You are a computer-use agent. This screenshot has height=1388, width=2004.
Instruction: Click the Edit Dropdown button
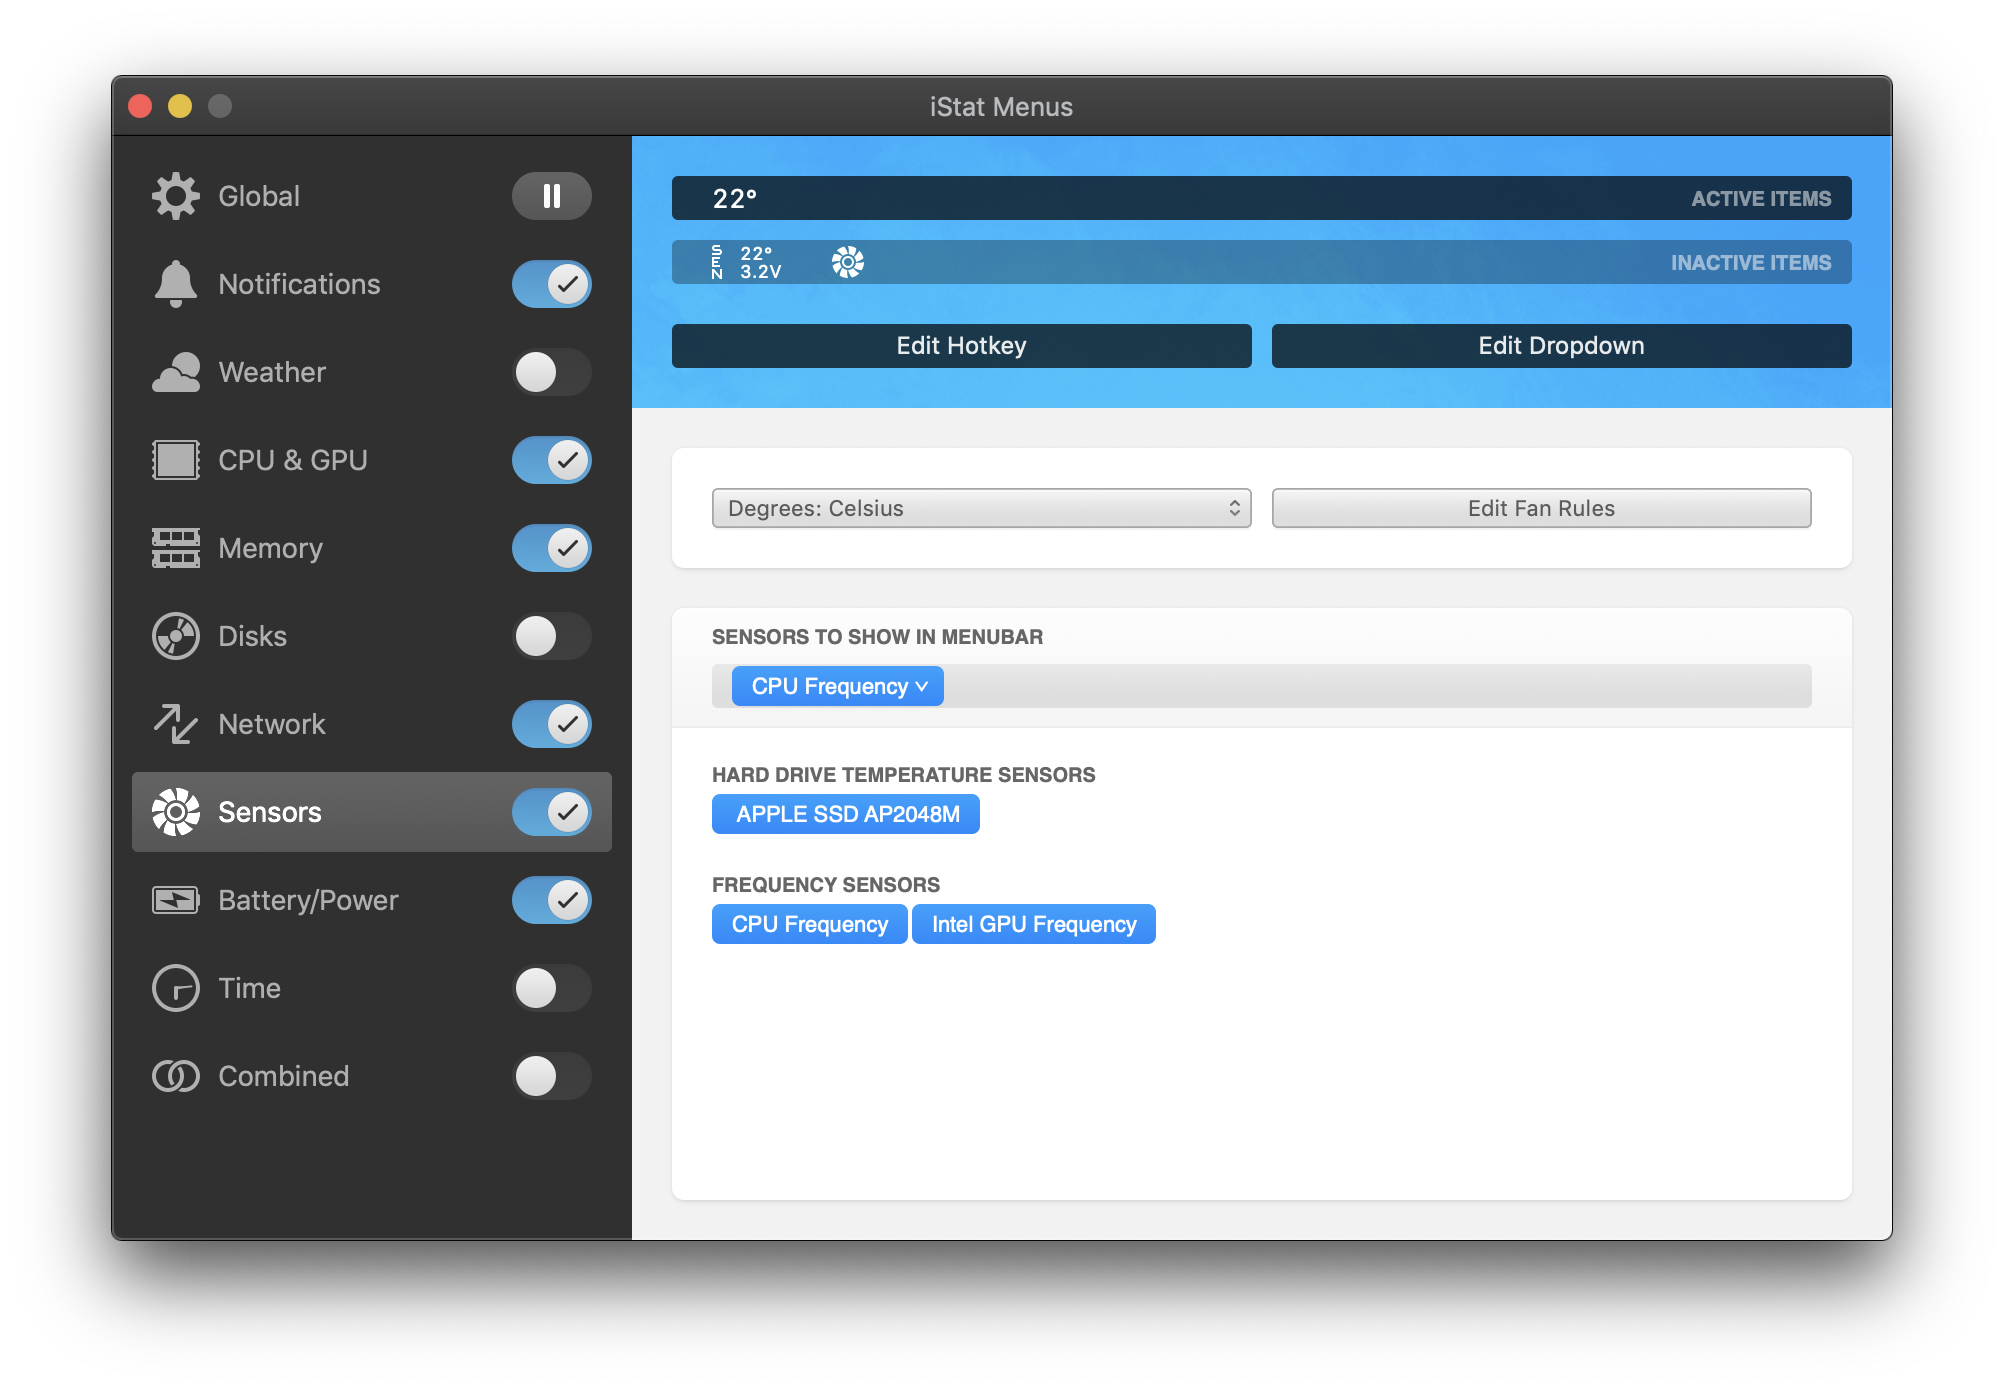[x=1560, y=346]
